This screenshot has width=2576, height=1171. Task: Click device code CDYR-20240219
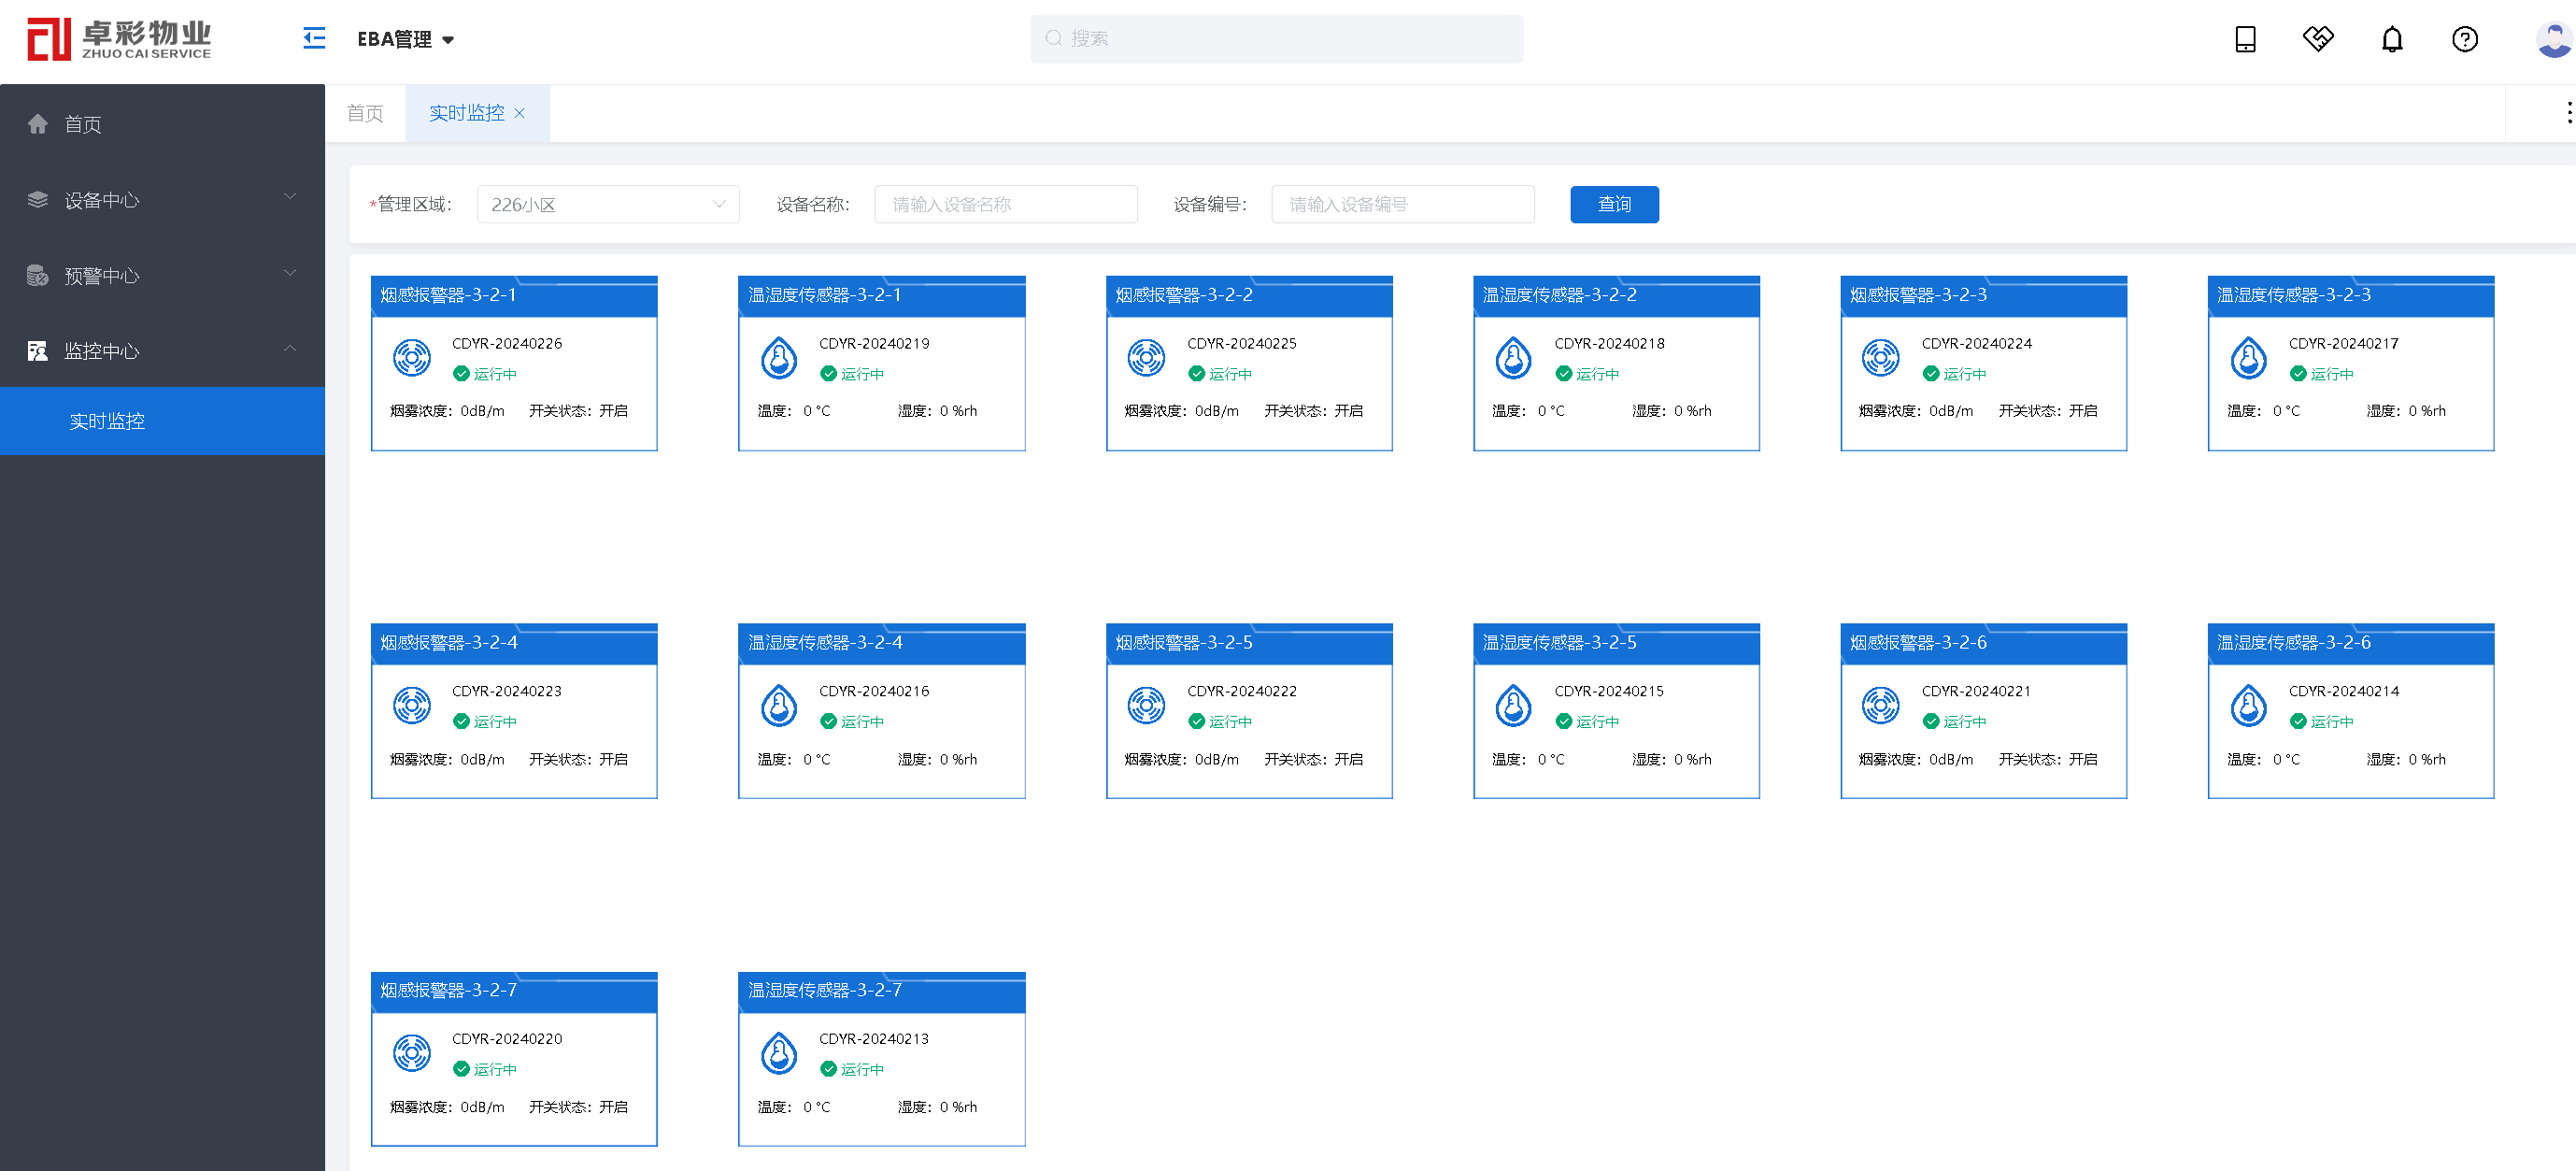pyautogui.click(x=874, y=343)
